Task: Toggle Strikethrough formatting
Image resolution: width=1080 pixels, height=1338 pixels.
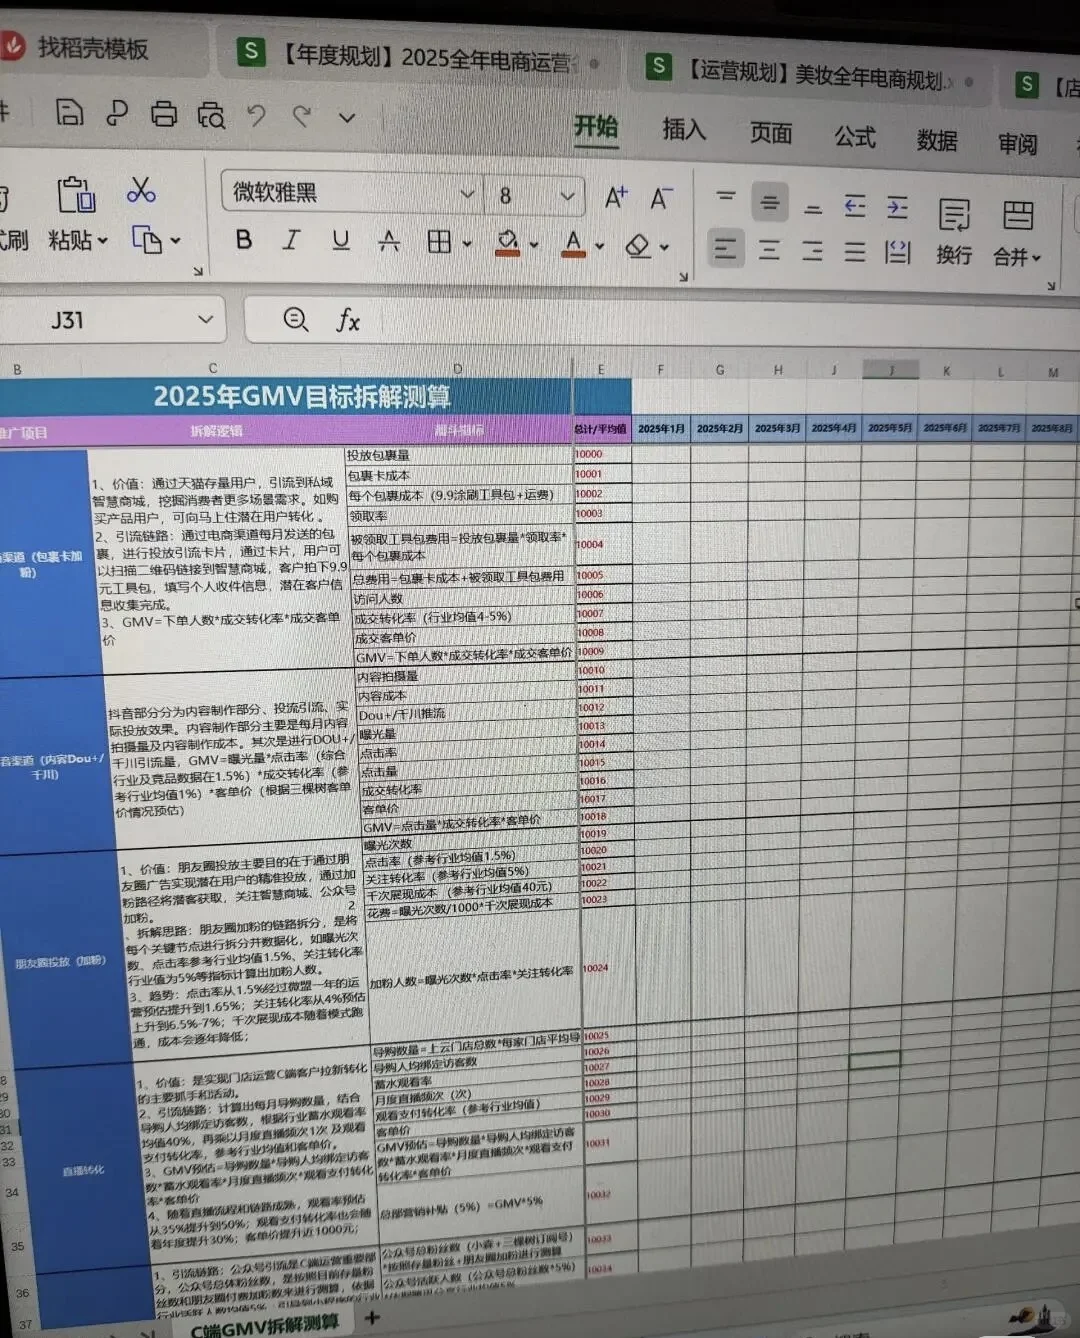Action: point(389,241)
